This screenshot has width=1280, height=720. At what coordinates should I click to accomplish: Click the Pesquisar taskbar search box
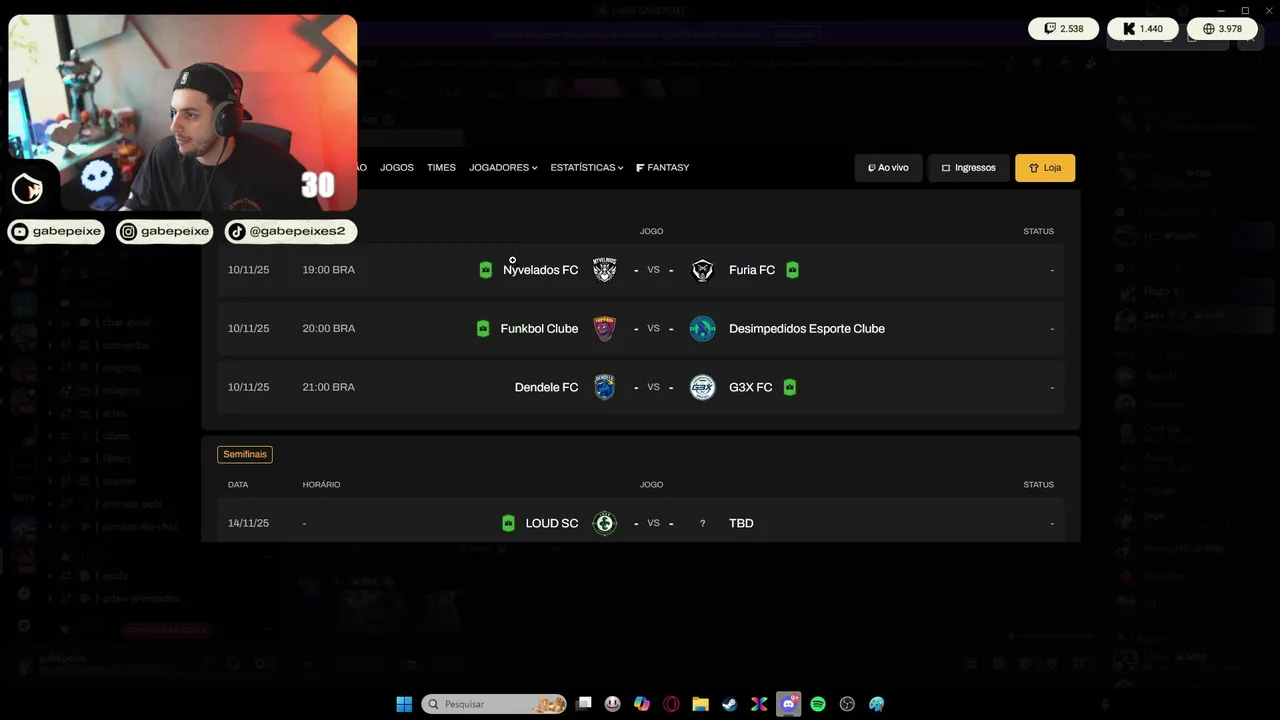tap(494, 704)
